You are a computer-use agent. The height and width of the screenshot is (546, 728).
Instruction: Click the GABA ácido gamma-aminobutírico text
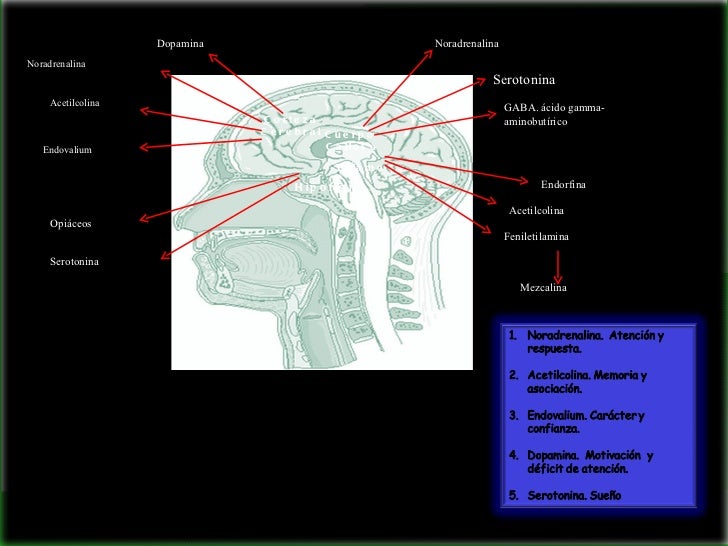[x=554, y=115]
